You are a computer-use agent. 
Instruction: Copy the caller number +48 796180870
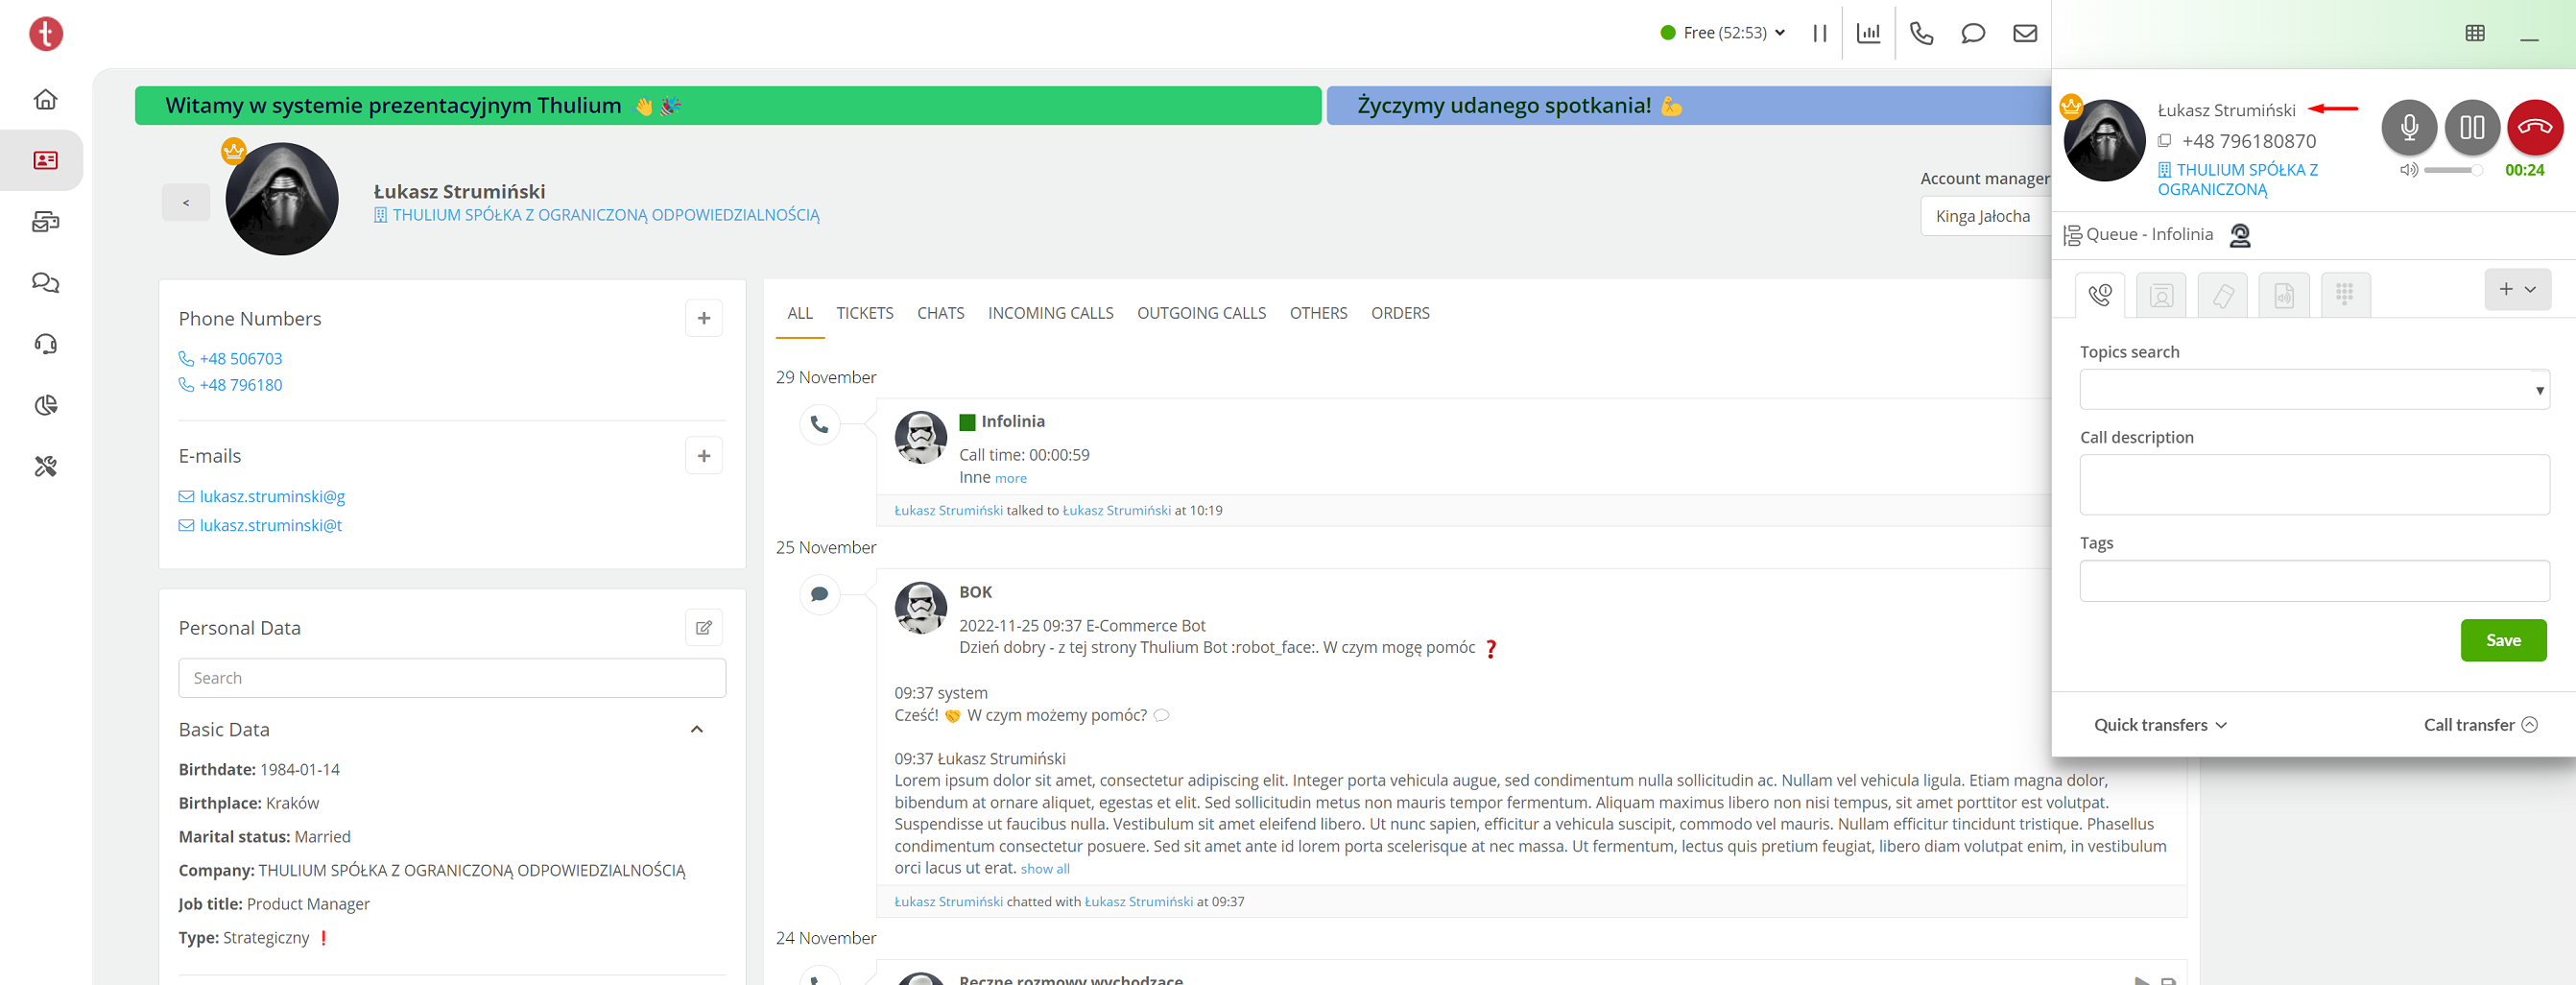(2164, 141)
